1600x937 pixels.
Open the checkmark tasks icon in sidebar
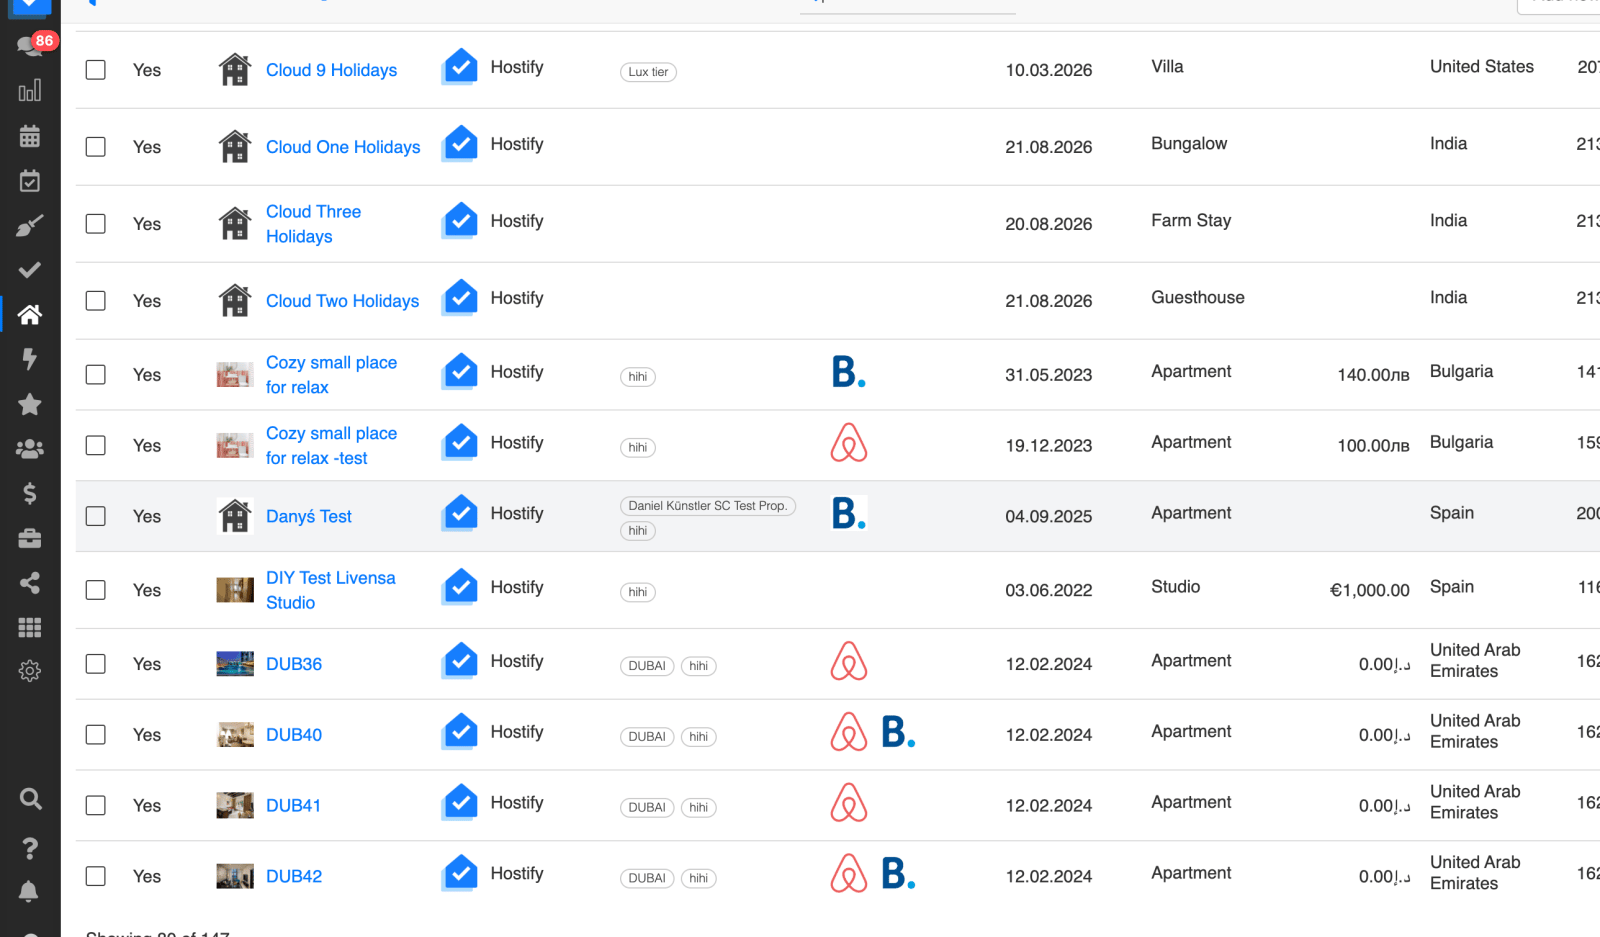click(x=30, y=270)
